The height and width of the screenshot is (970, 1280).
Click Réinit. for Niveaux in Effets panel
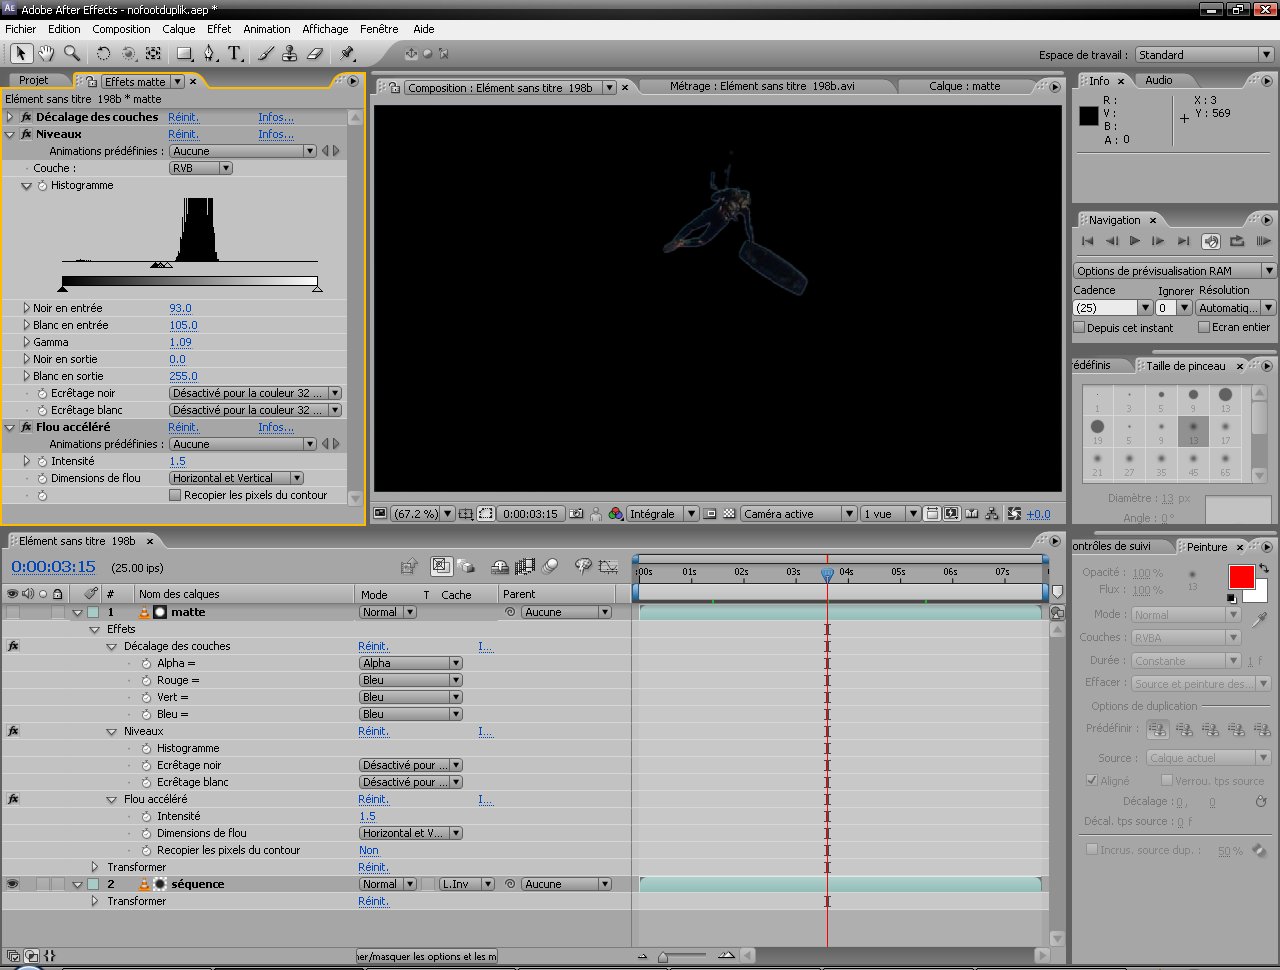coord(183,134)
